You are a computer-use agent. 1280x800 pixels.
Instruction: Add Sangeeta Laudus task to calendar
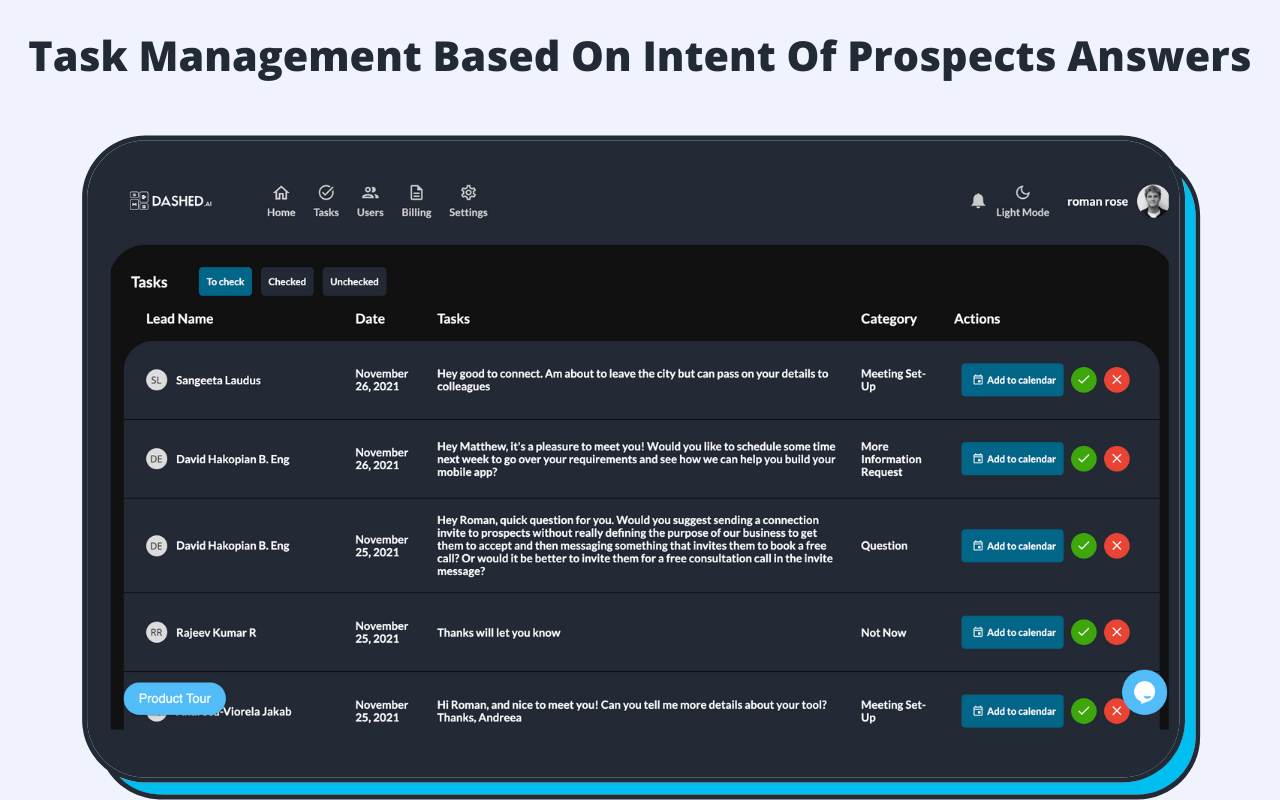coord(1012,380)
